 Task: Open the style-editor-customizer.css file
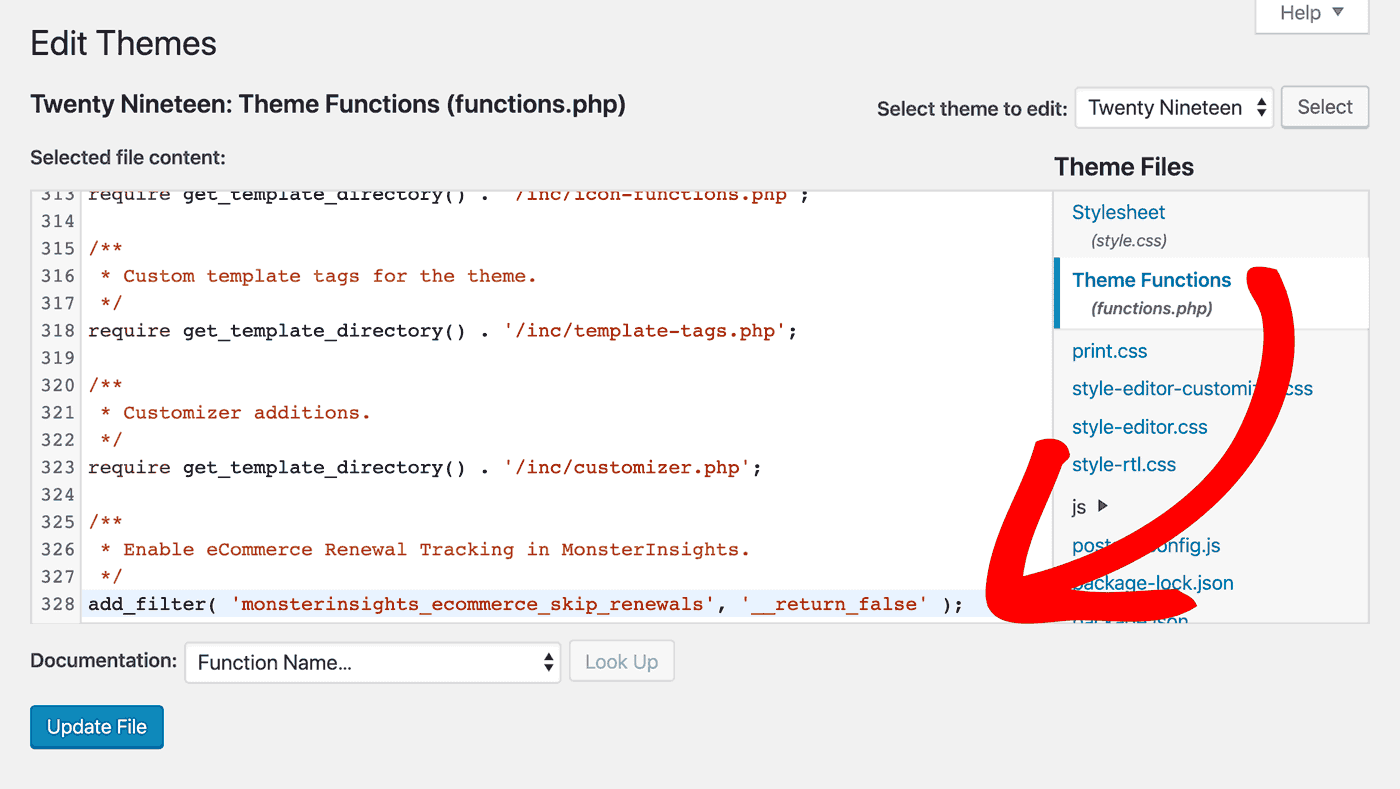pos(1160,389)
